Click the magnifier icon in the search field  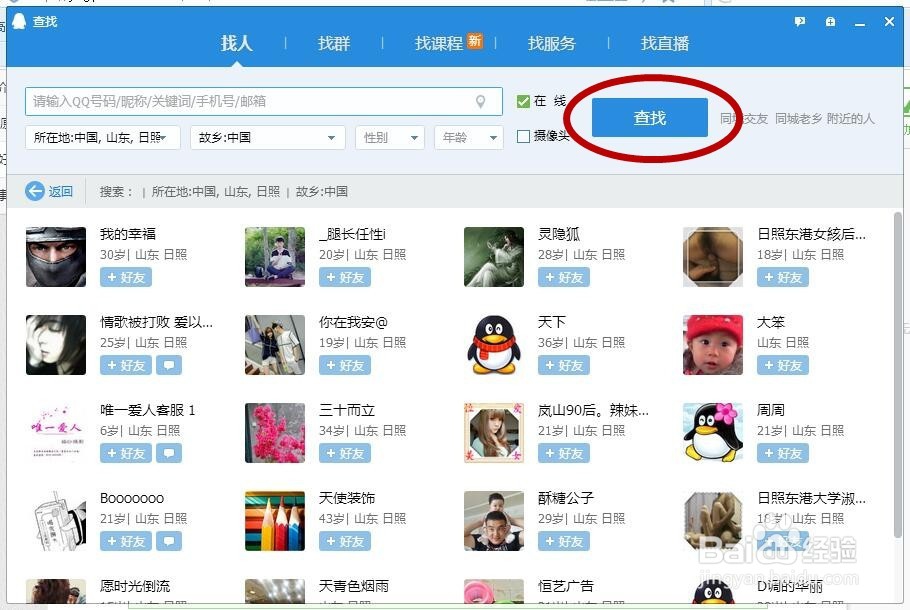click(x=481, y=101)
